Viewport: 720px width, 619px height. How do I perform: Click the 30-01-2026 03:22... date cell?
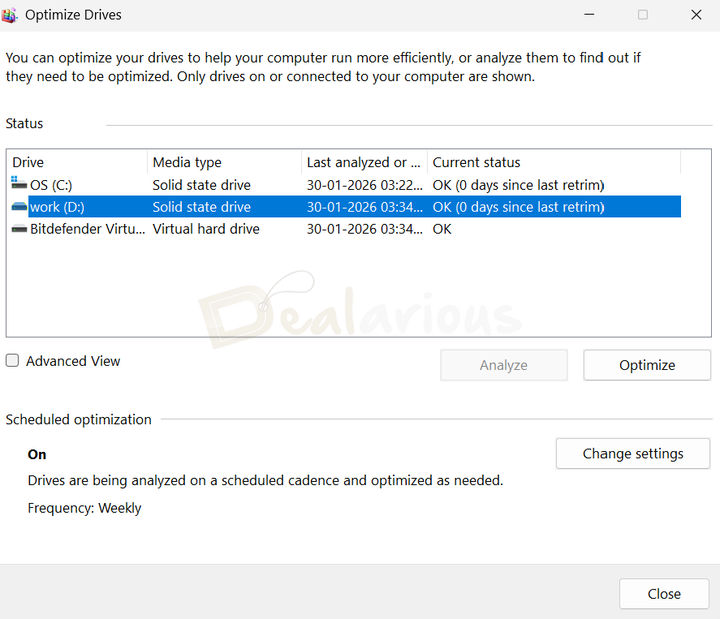(x=365, y=185)
